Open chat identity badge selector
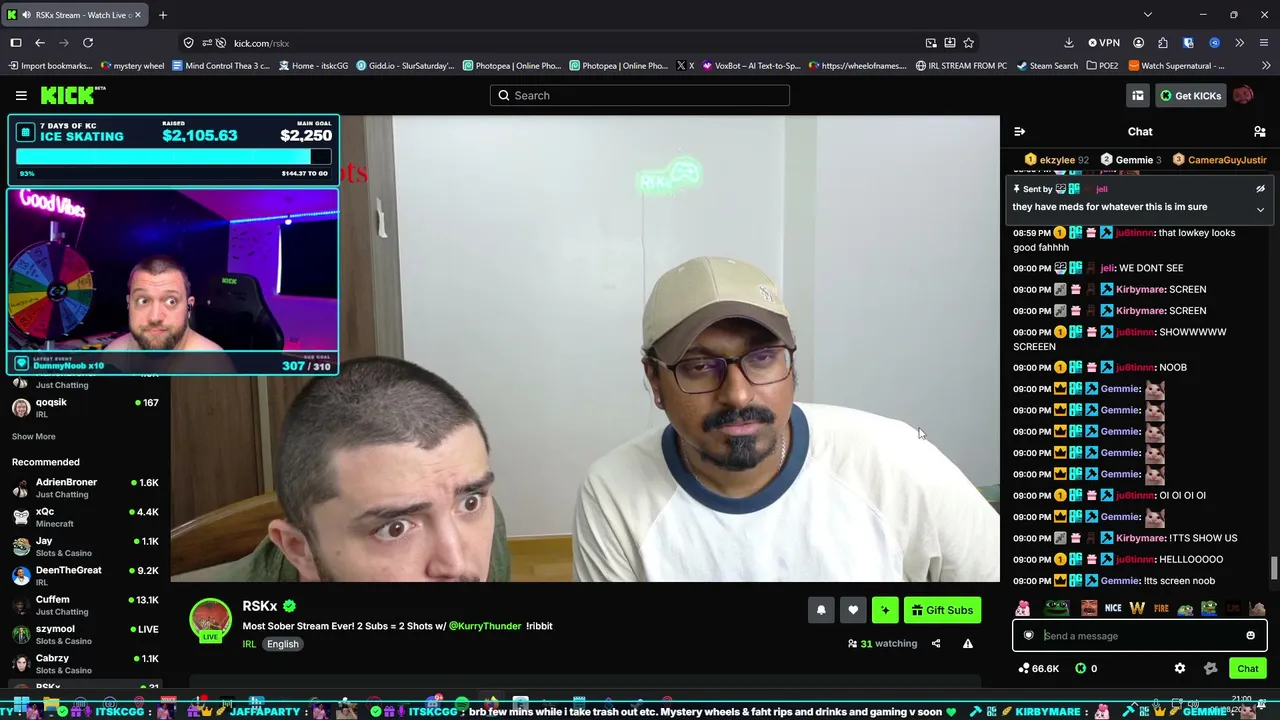The width and height of the screenshot is (1280, 720). (x=1028, y=636)
